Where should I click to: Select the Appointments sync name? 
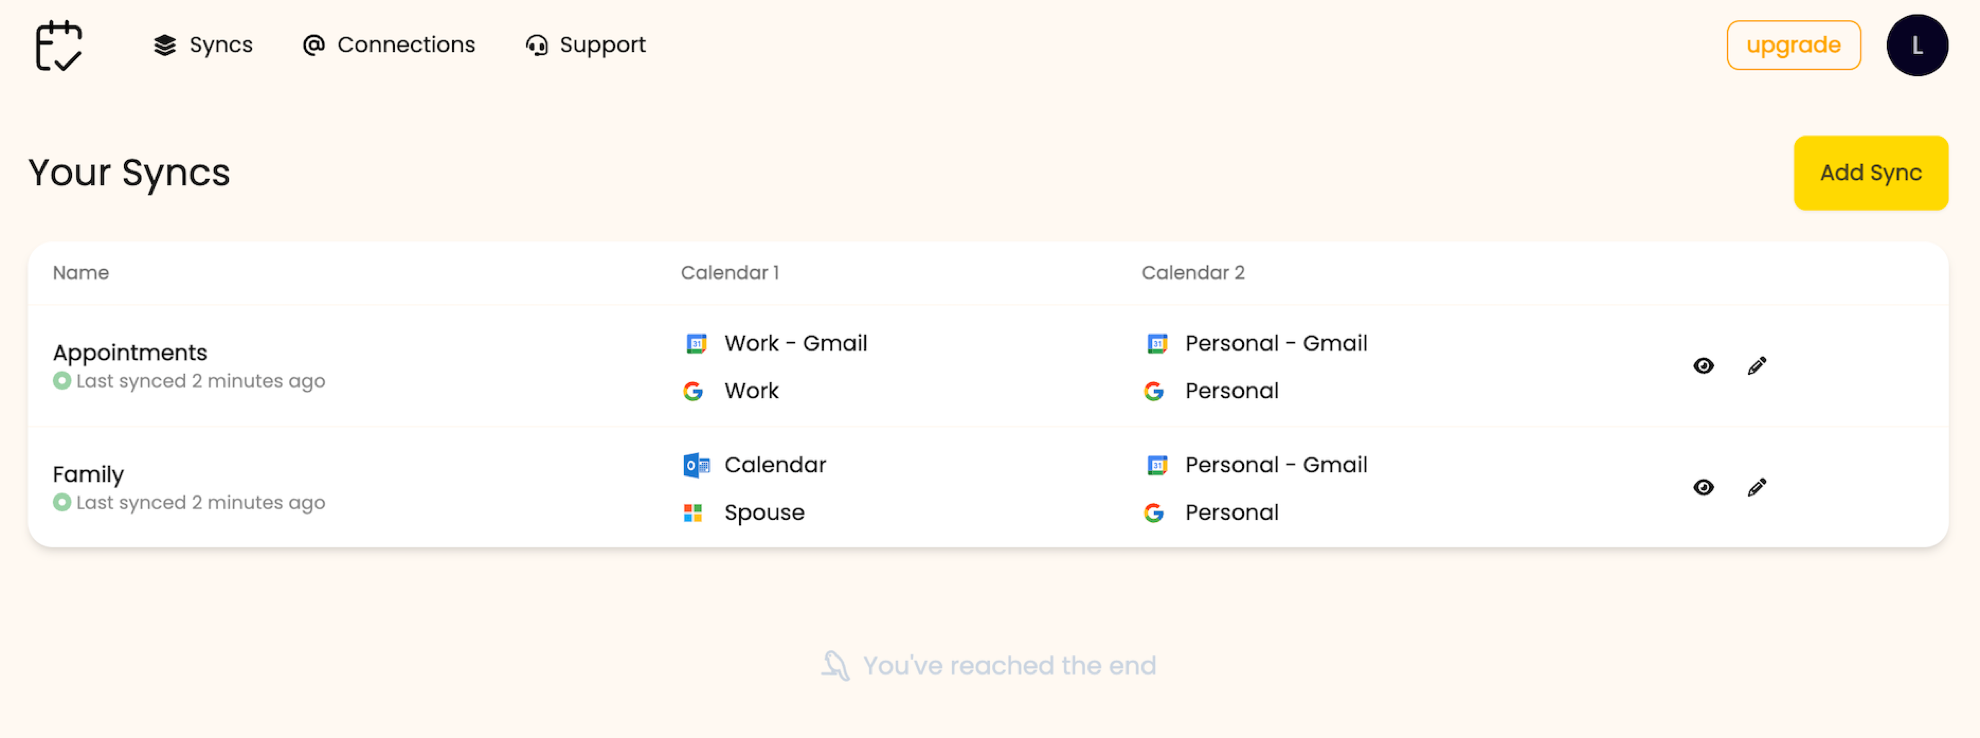coord(130,353)
